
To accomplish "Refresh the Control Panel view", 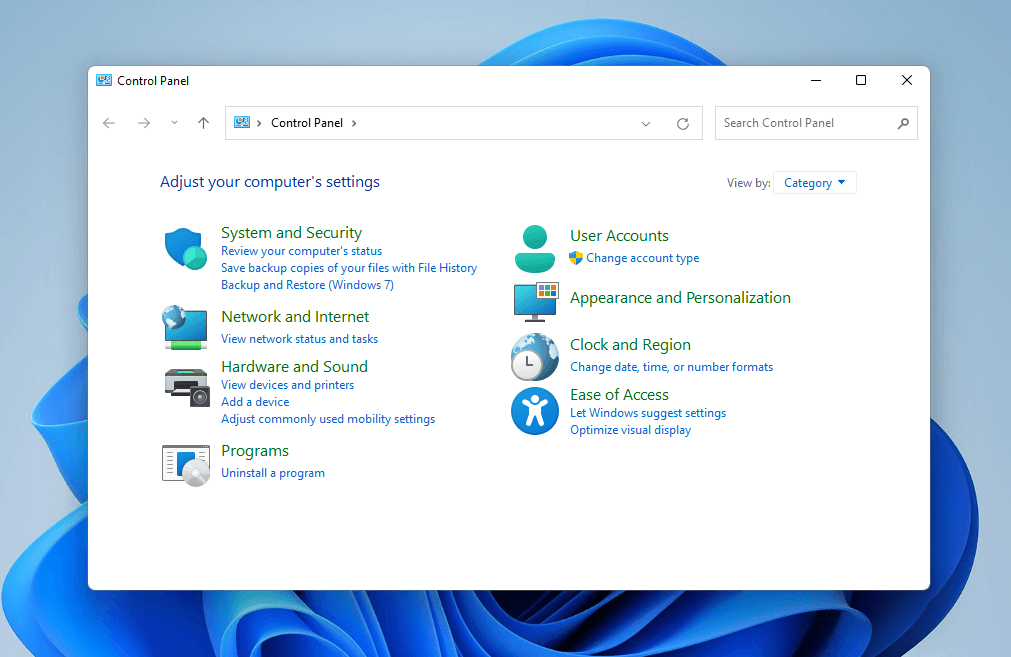I will (683, 124).
